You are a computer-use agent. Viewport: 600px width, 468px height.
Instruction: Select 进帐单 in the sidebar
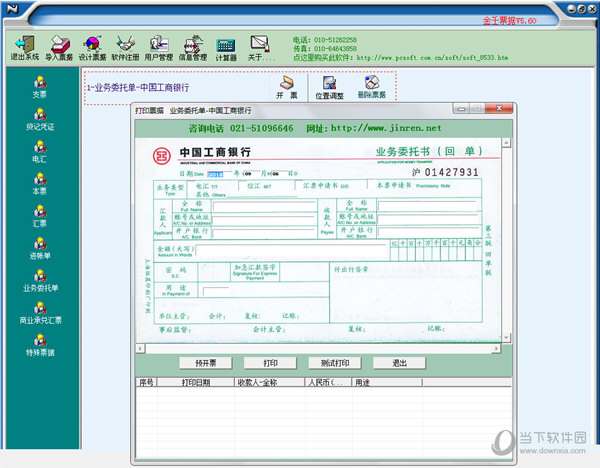[40, 249]
